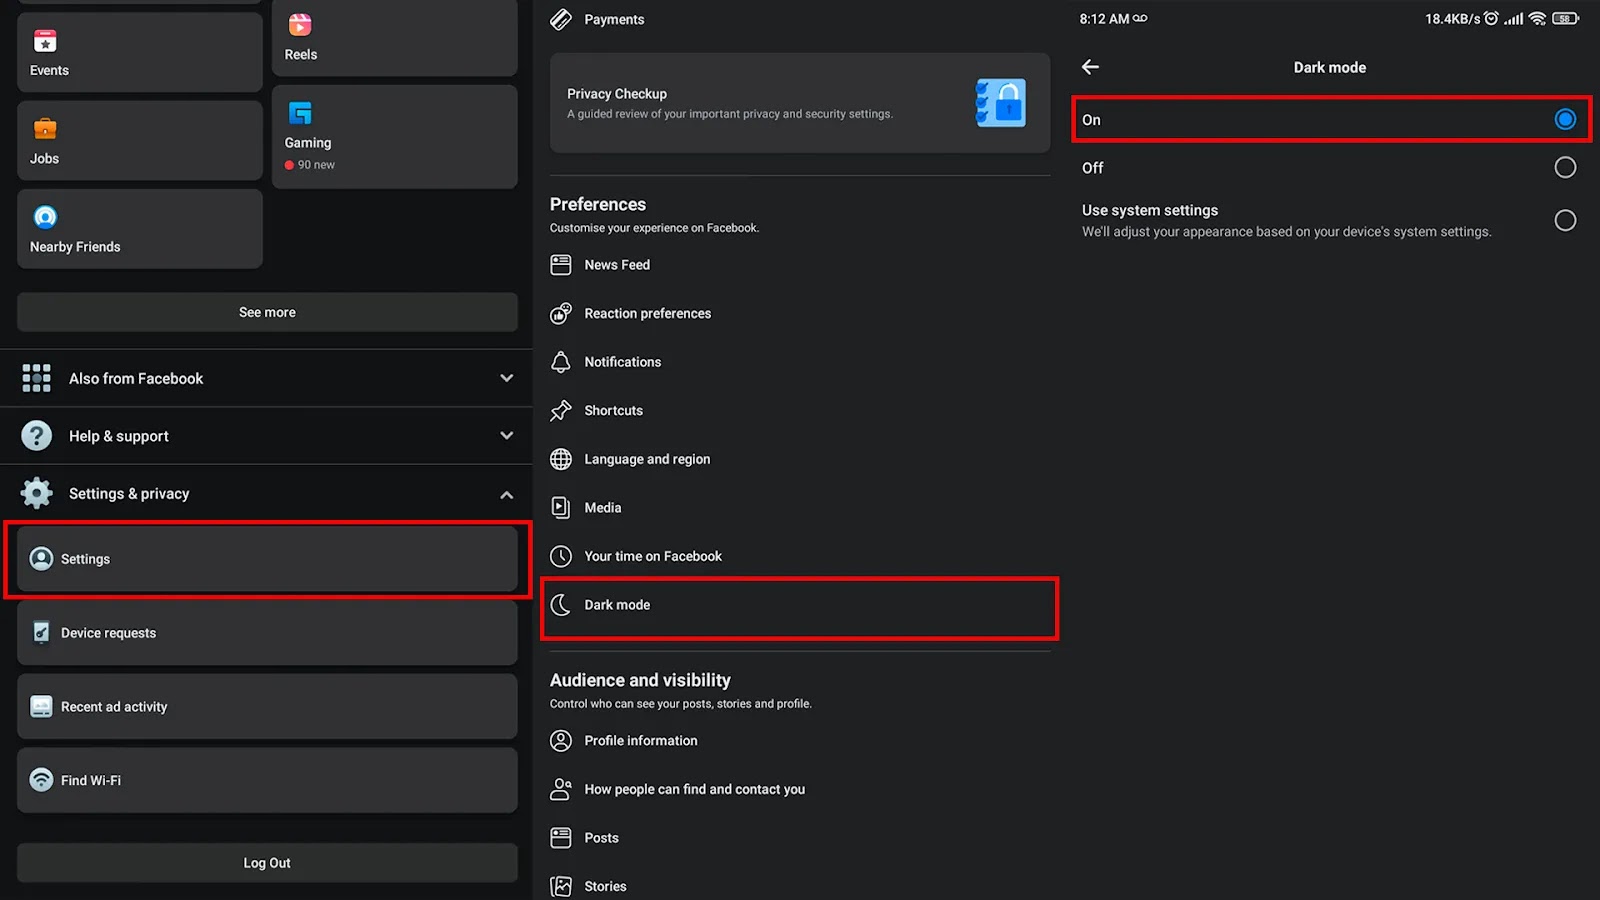Click the cellular signal bars icon
Screen dimensions: 1600x900
(1514, 19)
